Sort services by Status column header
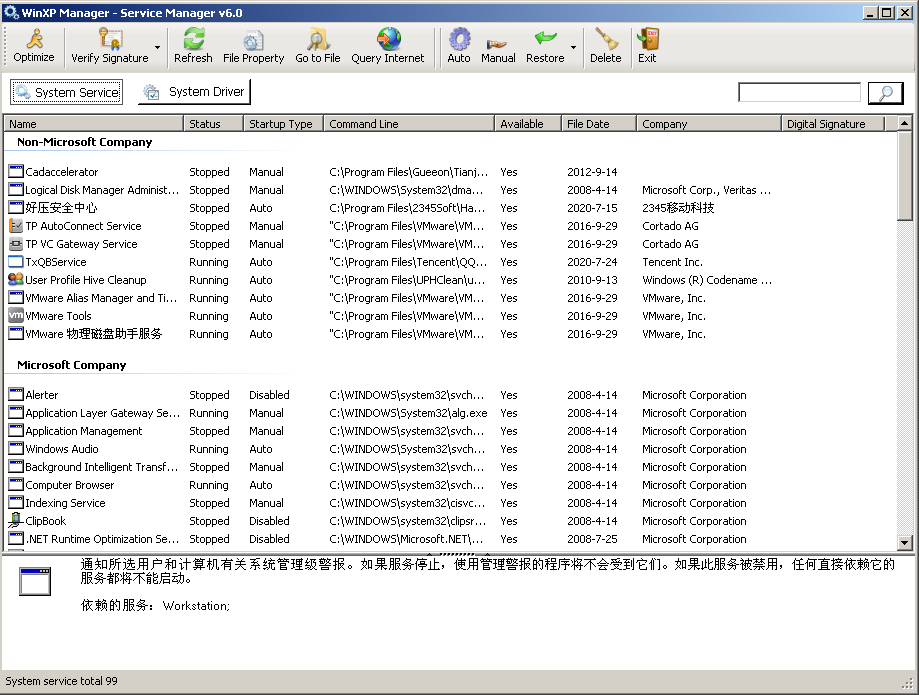The width and height of the screenshot is (919, 695). tap(213, 124)
